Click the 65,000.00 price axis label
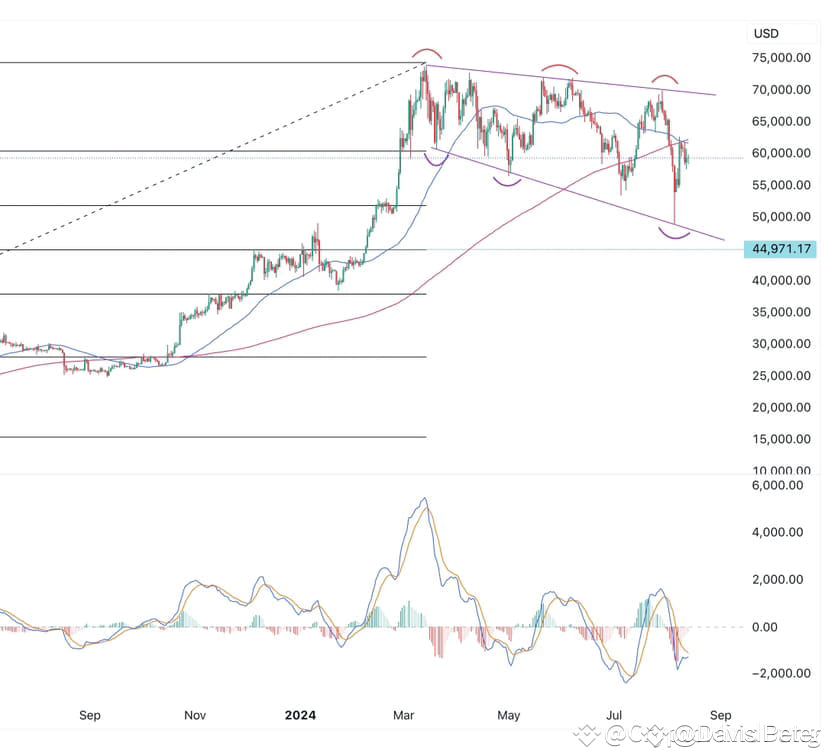Image resolution: width=828 pixels, height=756 pixels. (x=781, y=121)
